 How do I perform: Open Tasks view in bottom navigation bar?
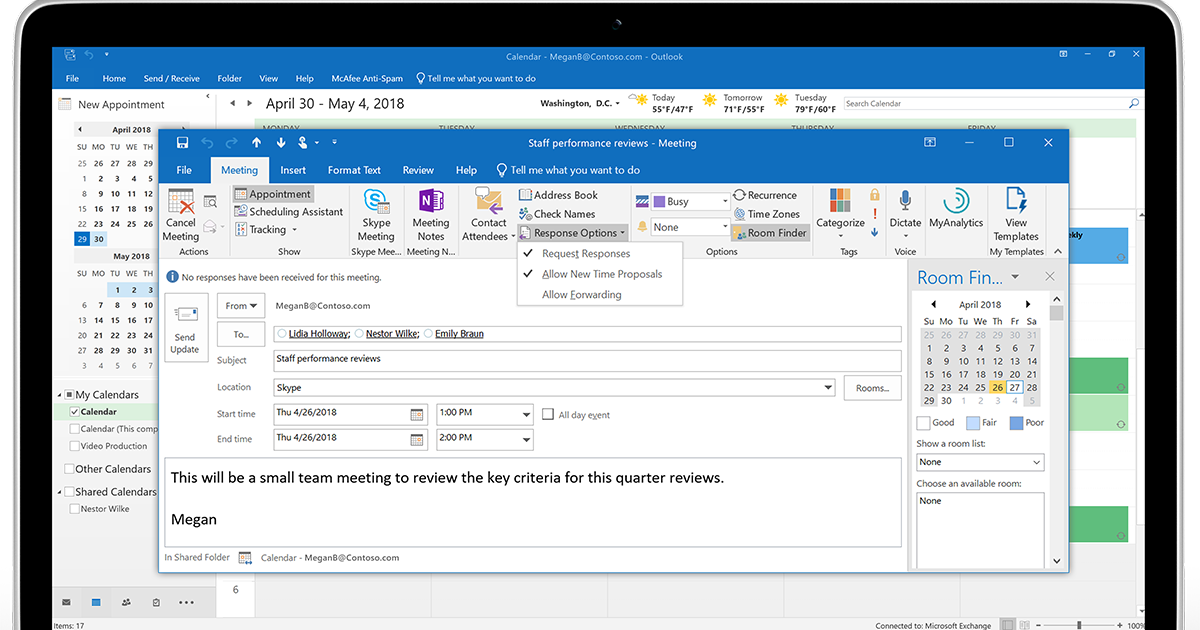[156, 603]
